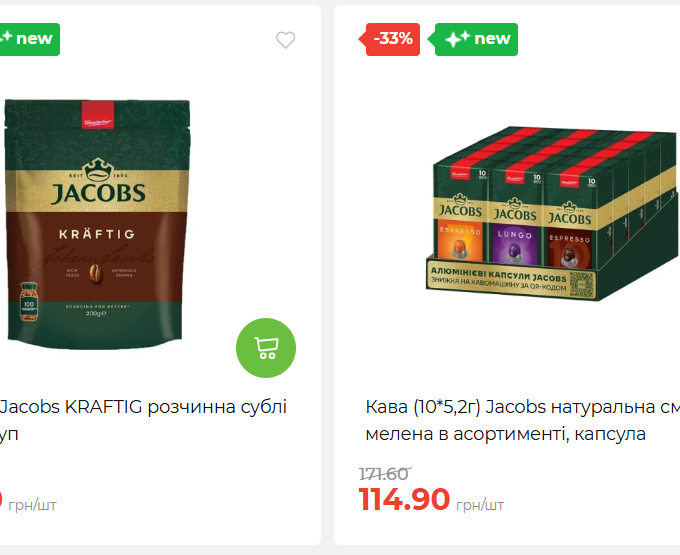680x555 pixels.
Task: Click the грн/шт label next to 114.90
Action: coord(480,505)
